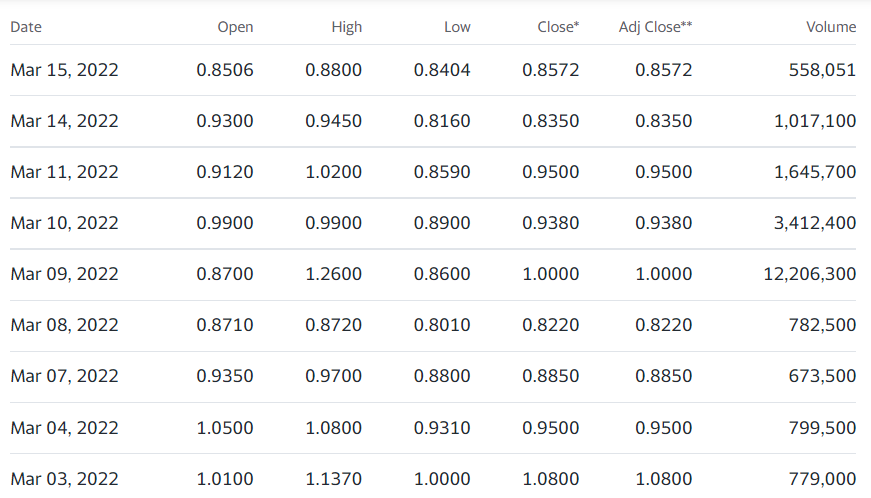
Task: Select the Mar 09, 2022 date cell
Action: (64, 274)
